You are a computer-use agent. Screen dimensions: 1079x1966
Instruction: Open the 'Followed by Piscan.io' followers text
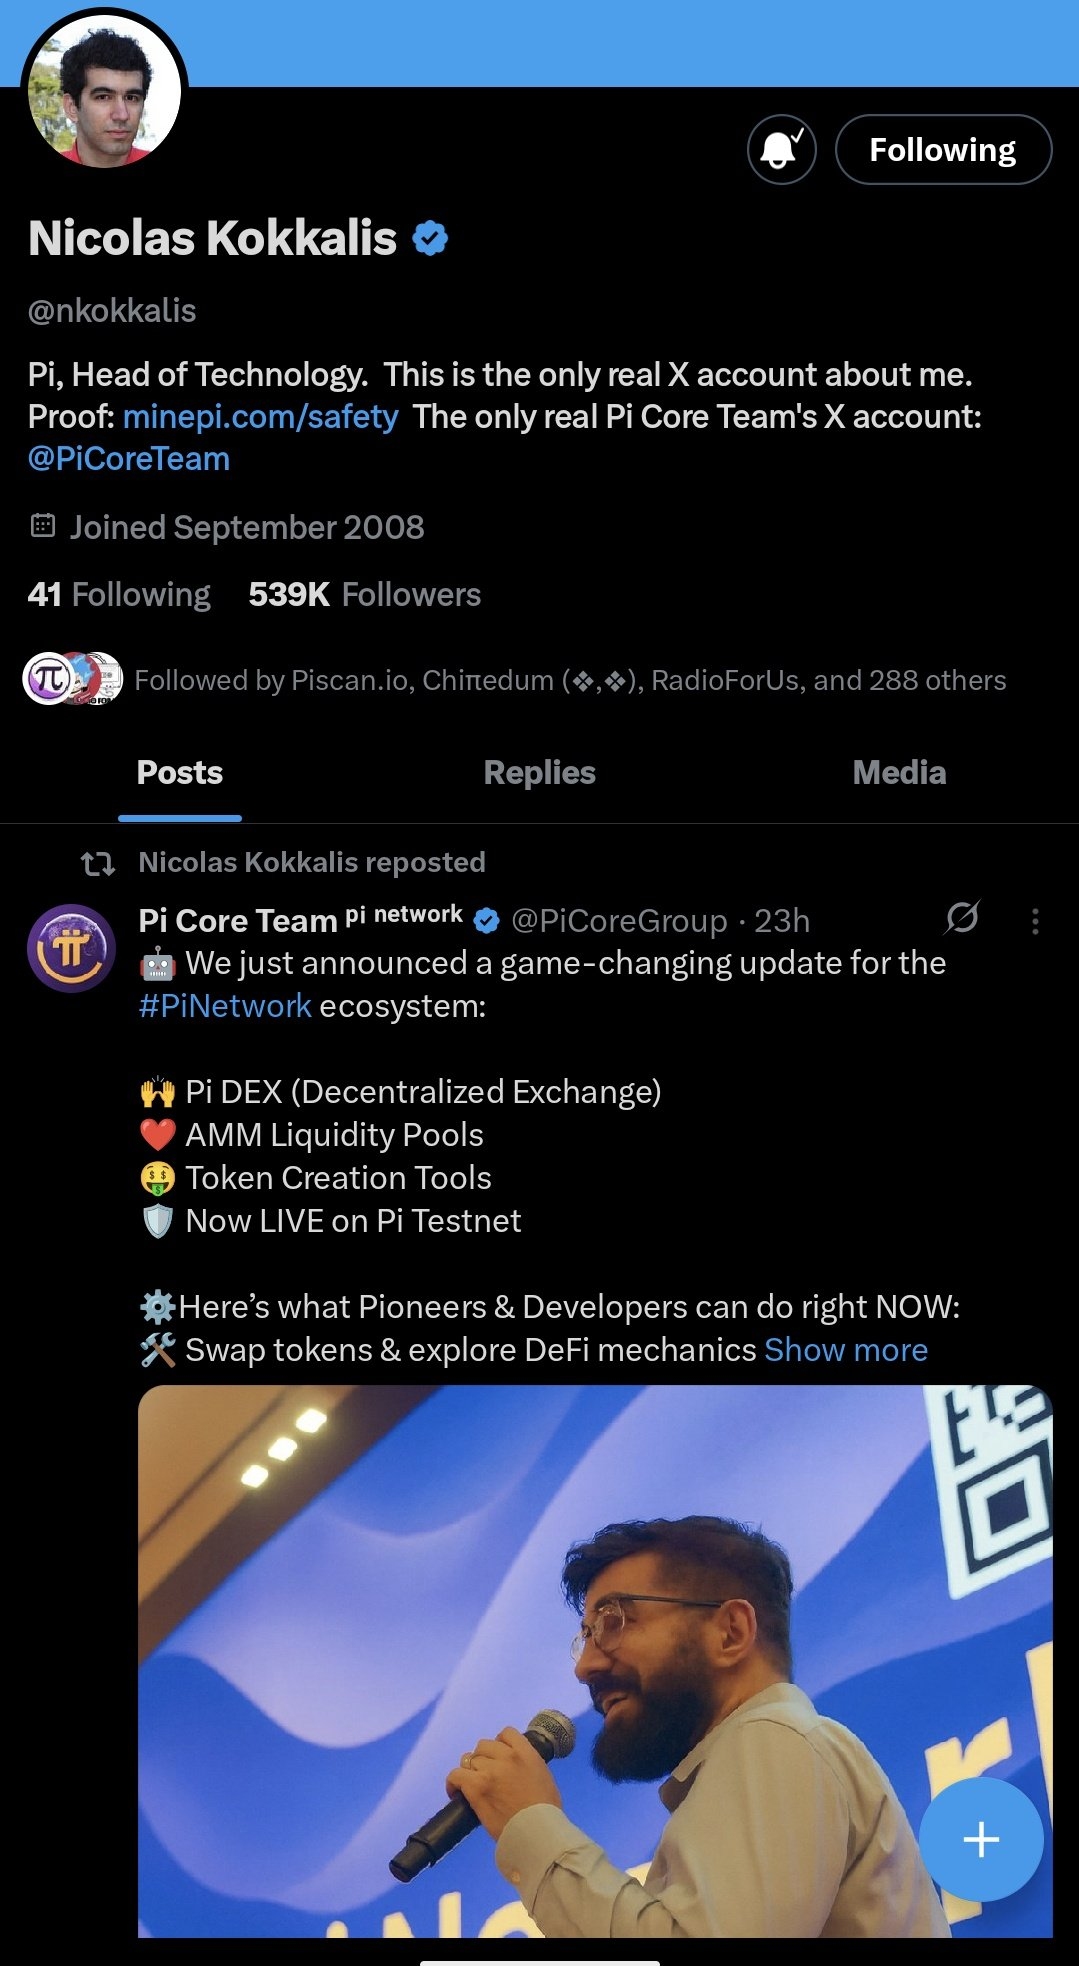(x=570, y=681)
